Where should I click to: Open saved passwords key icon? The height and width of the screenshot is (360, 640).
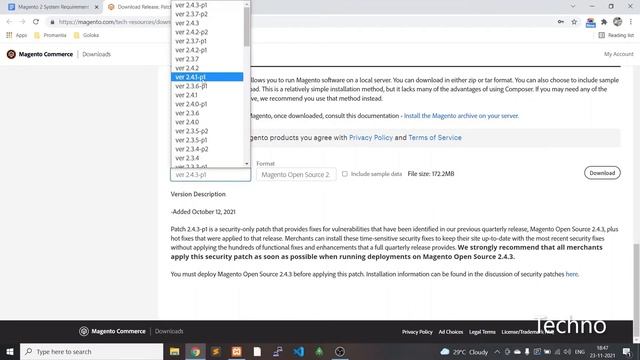pos(561,22)
